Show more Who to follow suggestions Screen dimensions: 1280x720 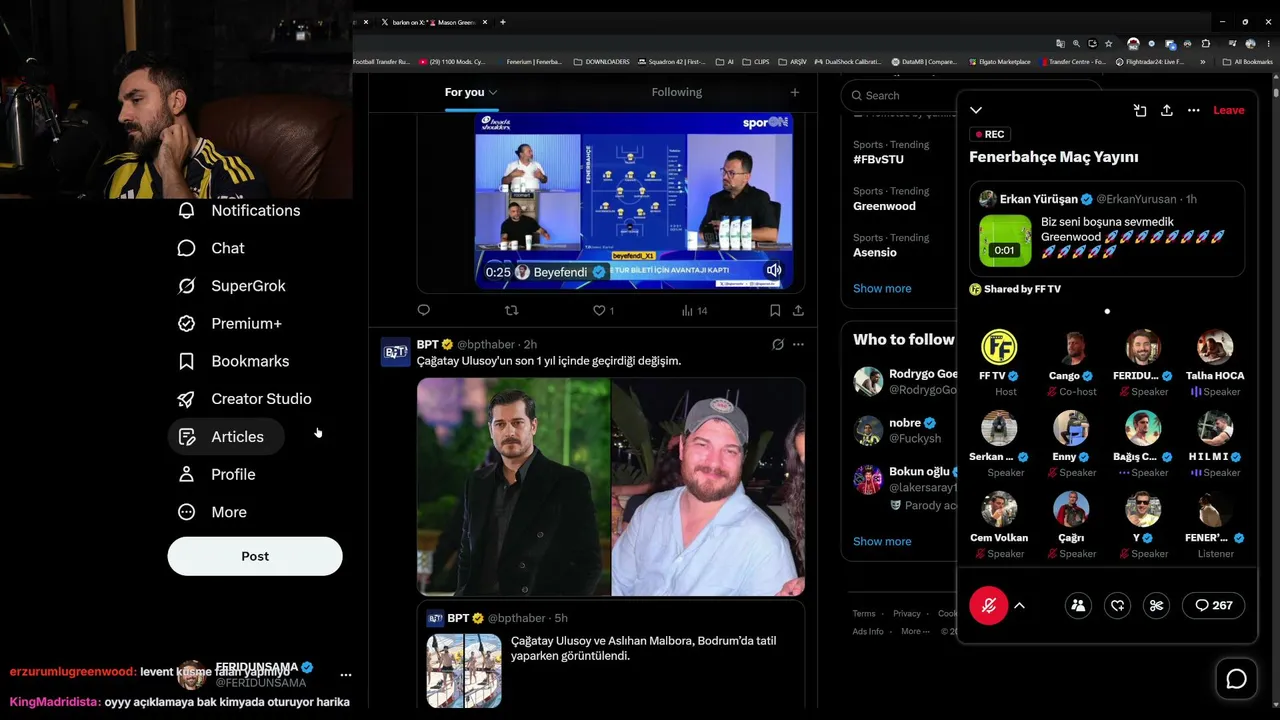[x=882, y=541]
